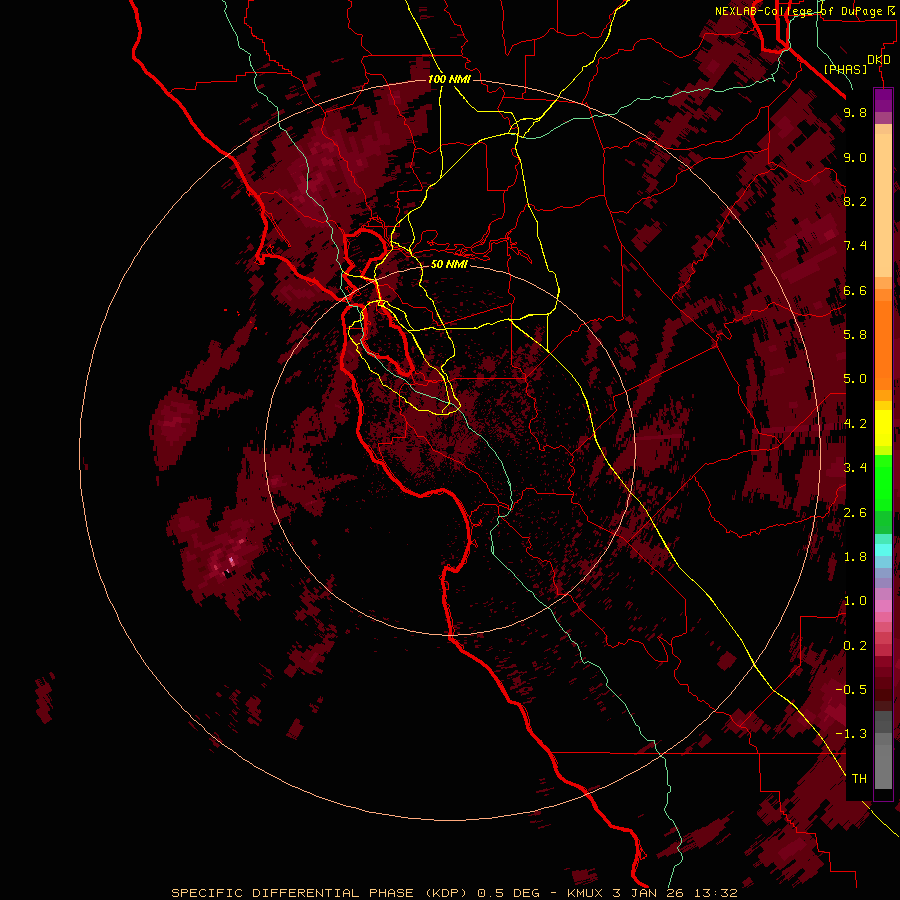This screenshot has width=900, height=900.
Task: Click the 7.4 value on color scale
Action: pos(855,246)
